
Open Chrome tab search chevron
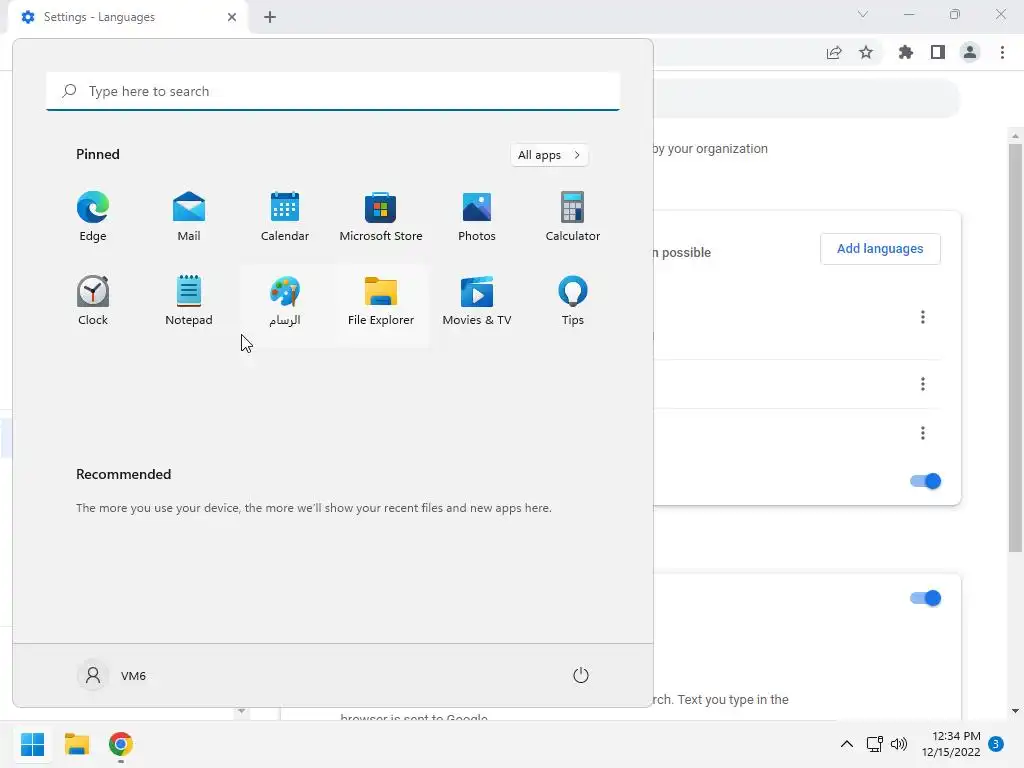pos(863,14)
